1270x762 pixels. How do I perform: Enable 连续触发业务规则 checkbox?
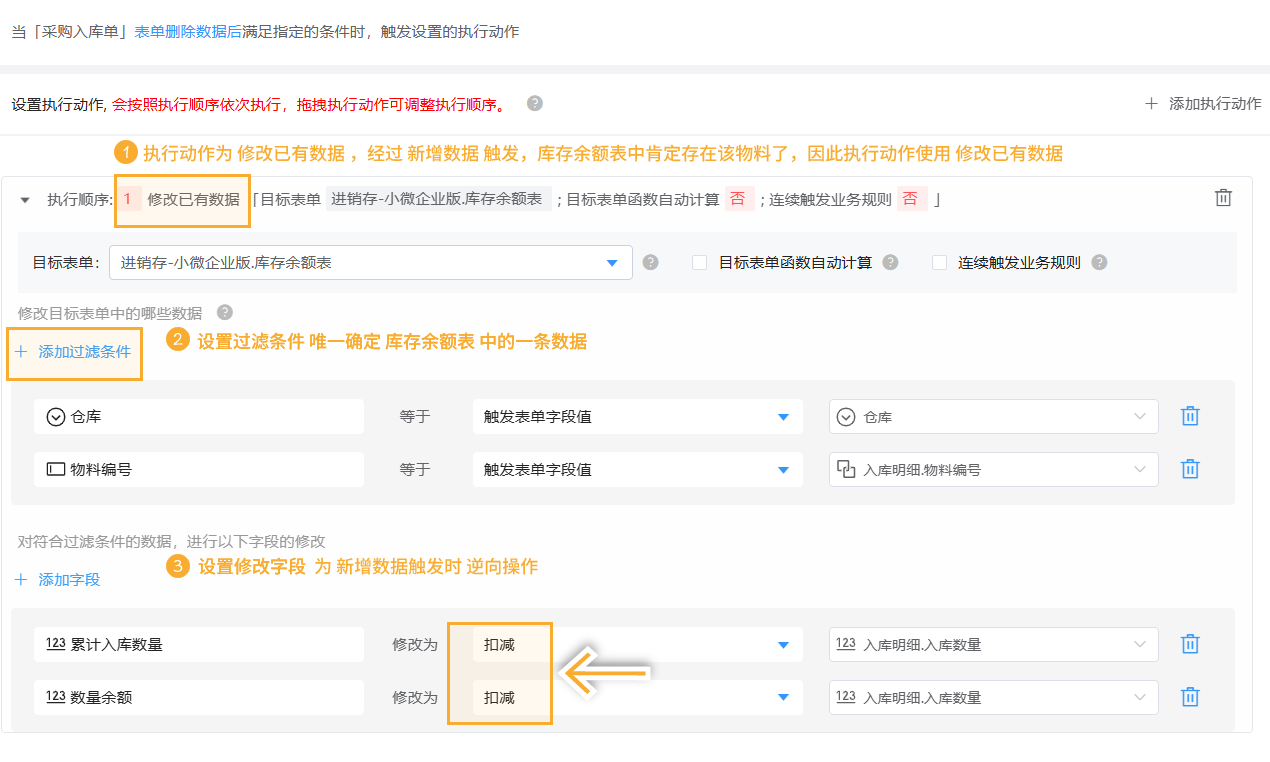pos(939,262)
